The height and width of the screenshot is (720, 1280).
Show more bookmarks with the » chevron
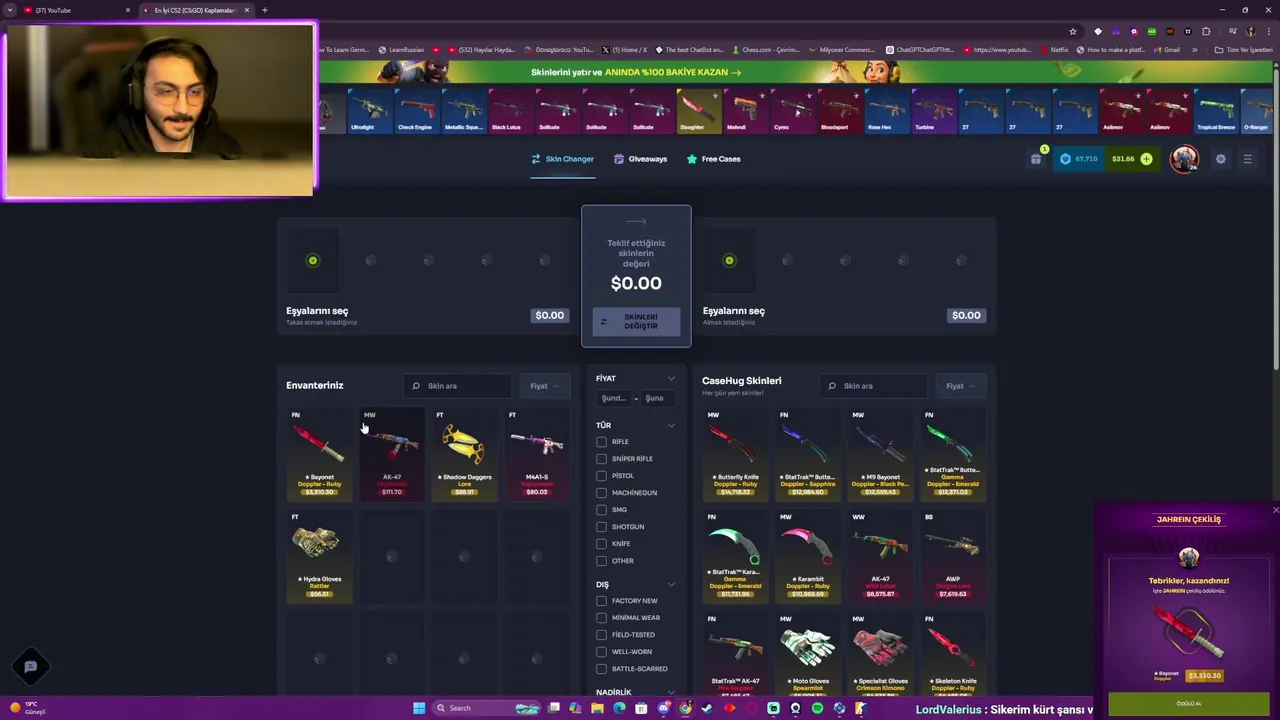pyautogui.click(x=1197, y=49)
